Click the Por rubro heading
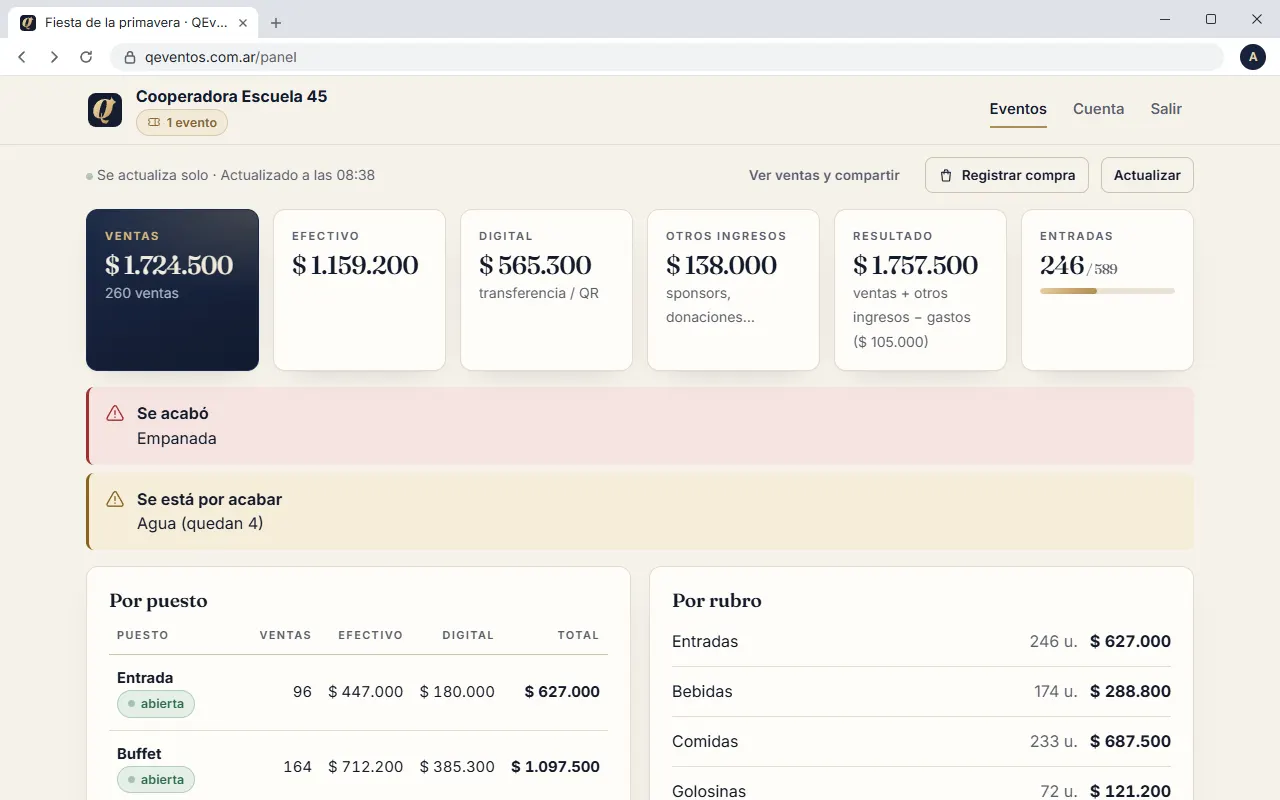 coord(717,601)
